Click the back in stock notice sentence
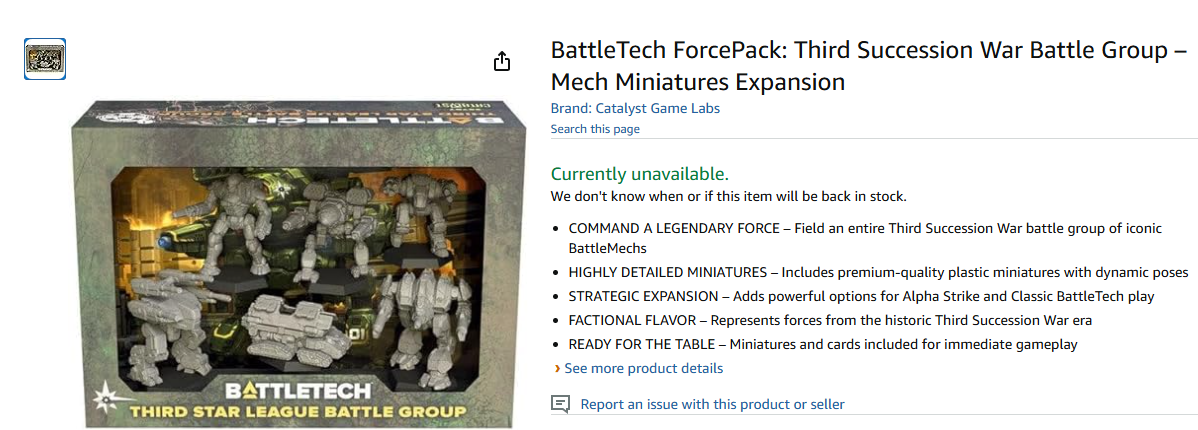Image resolution: width=1198 pixels, height=430 pixels. click(x=728, y=196)
